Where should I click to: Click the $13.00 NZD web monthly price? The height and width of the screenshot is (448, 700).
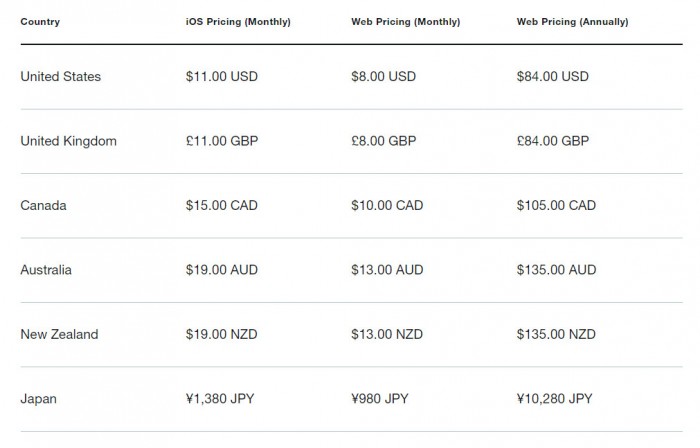click(387, 334)
